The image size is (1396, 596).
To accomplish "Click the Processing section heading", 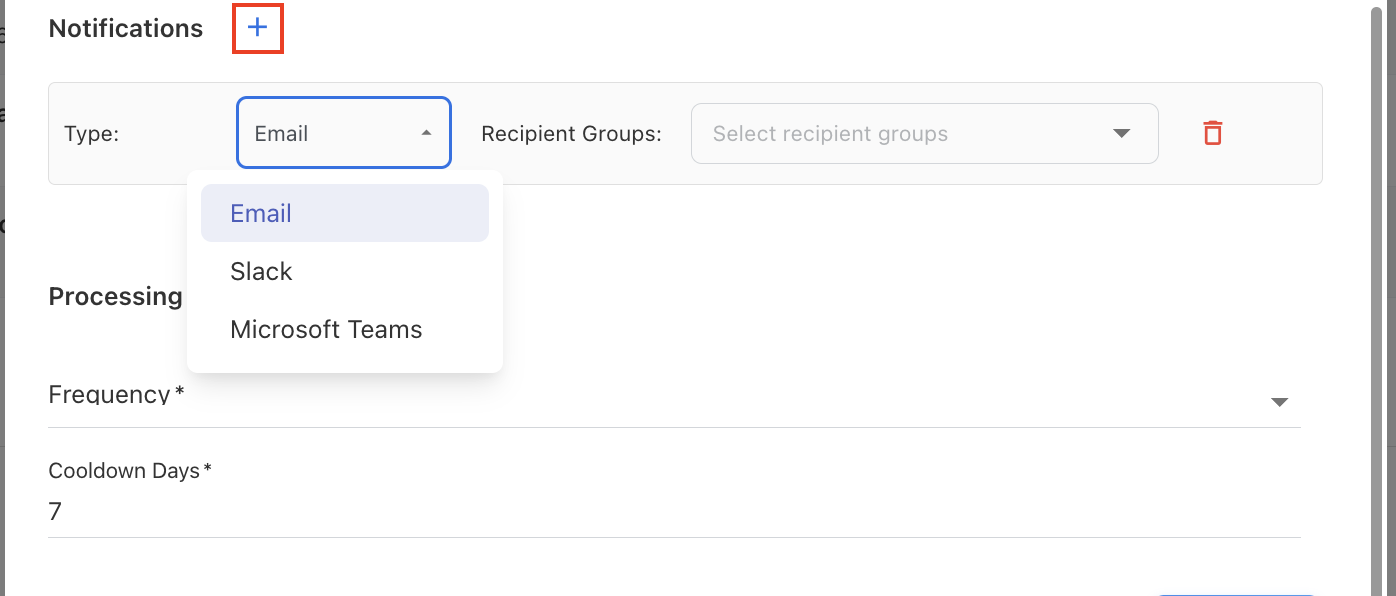I will (115, 297).
